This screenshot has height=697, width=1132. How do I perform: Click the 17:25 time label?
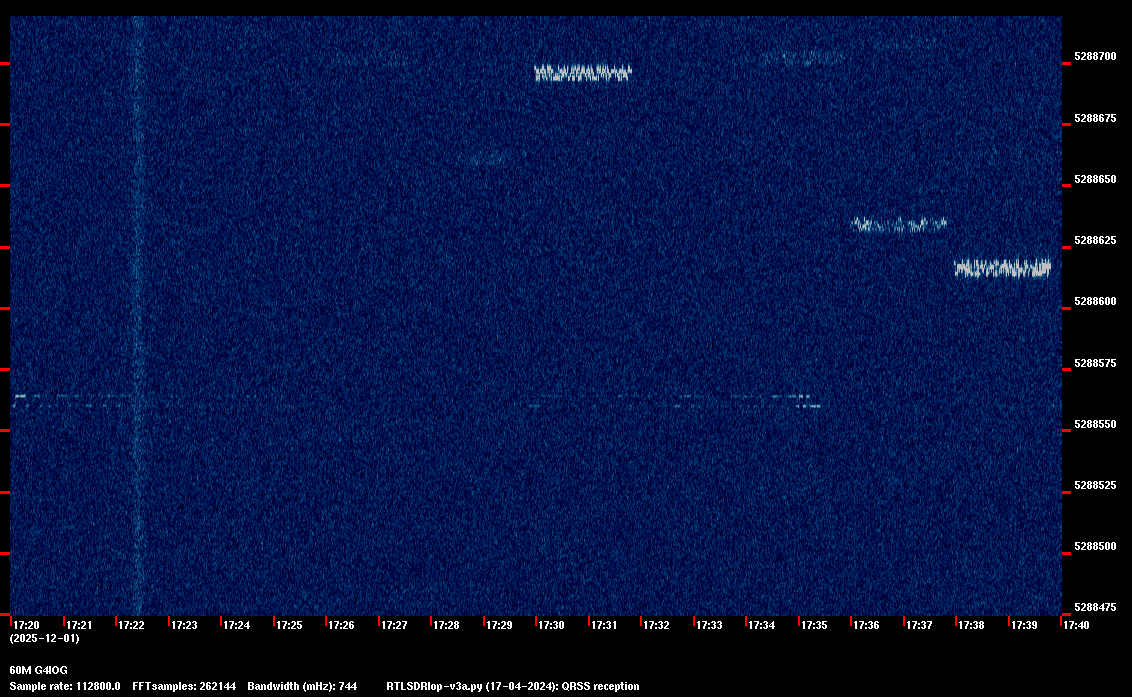[289, 625]
